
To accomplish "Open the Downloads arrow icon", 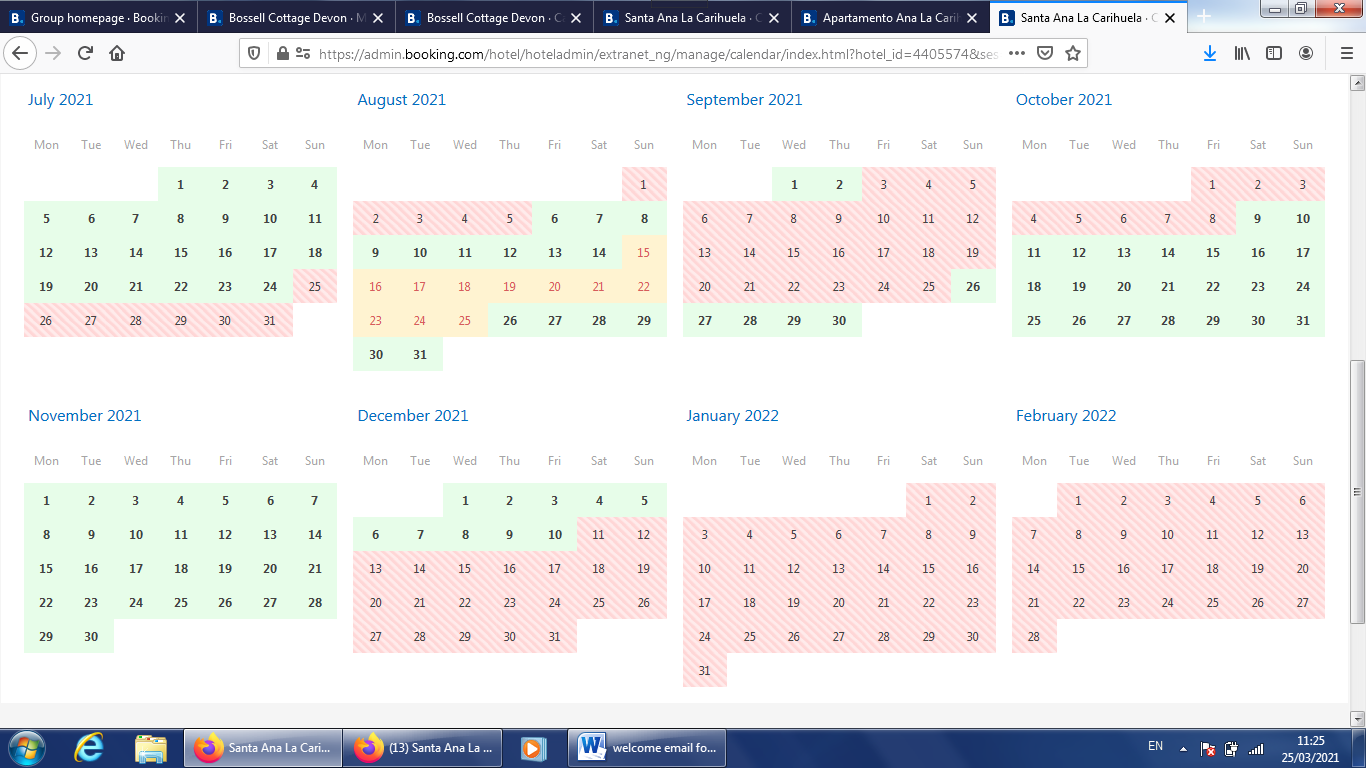I will (1210, 53).
